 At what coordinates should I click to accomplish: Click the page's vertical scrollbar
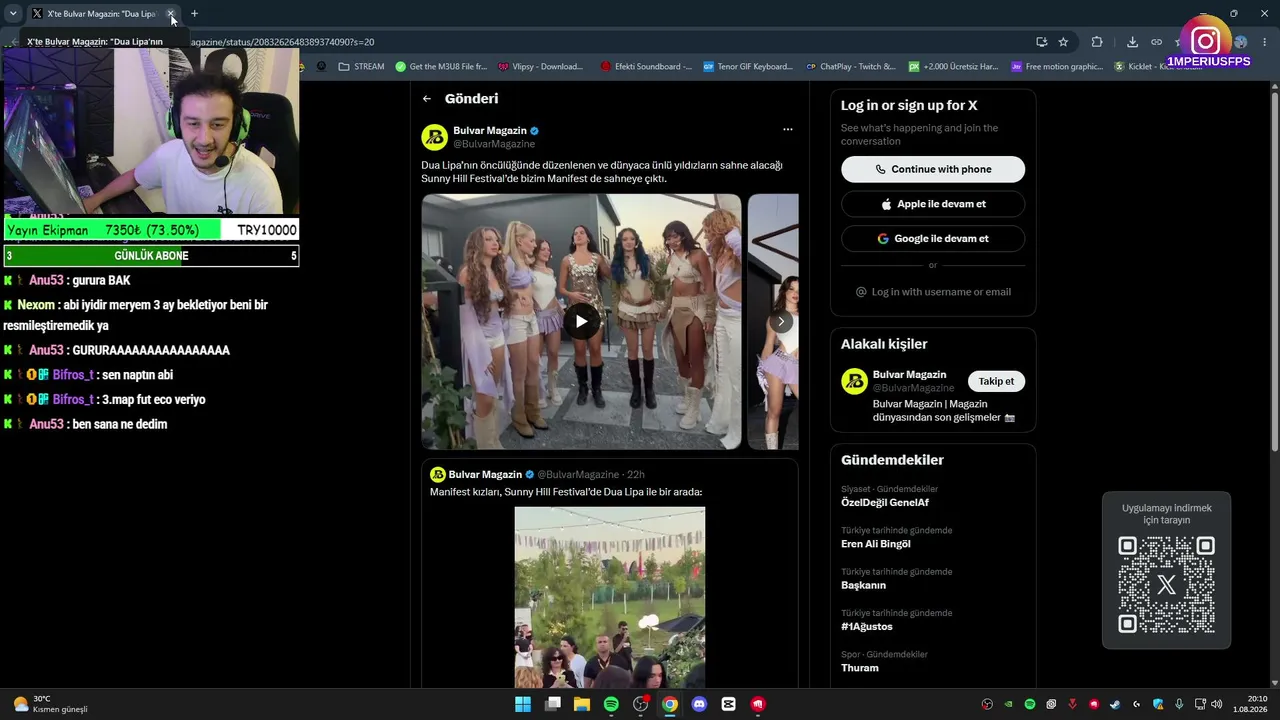pyautogui.click(x=1275, y=270)
